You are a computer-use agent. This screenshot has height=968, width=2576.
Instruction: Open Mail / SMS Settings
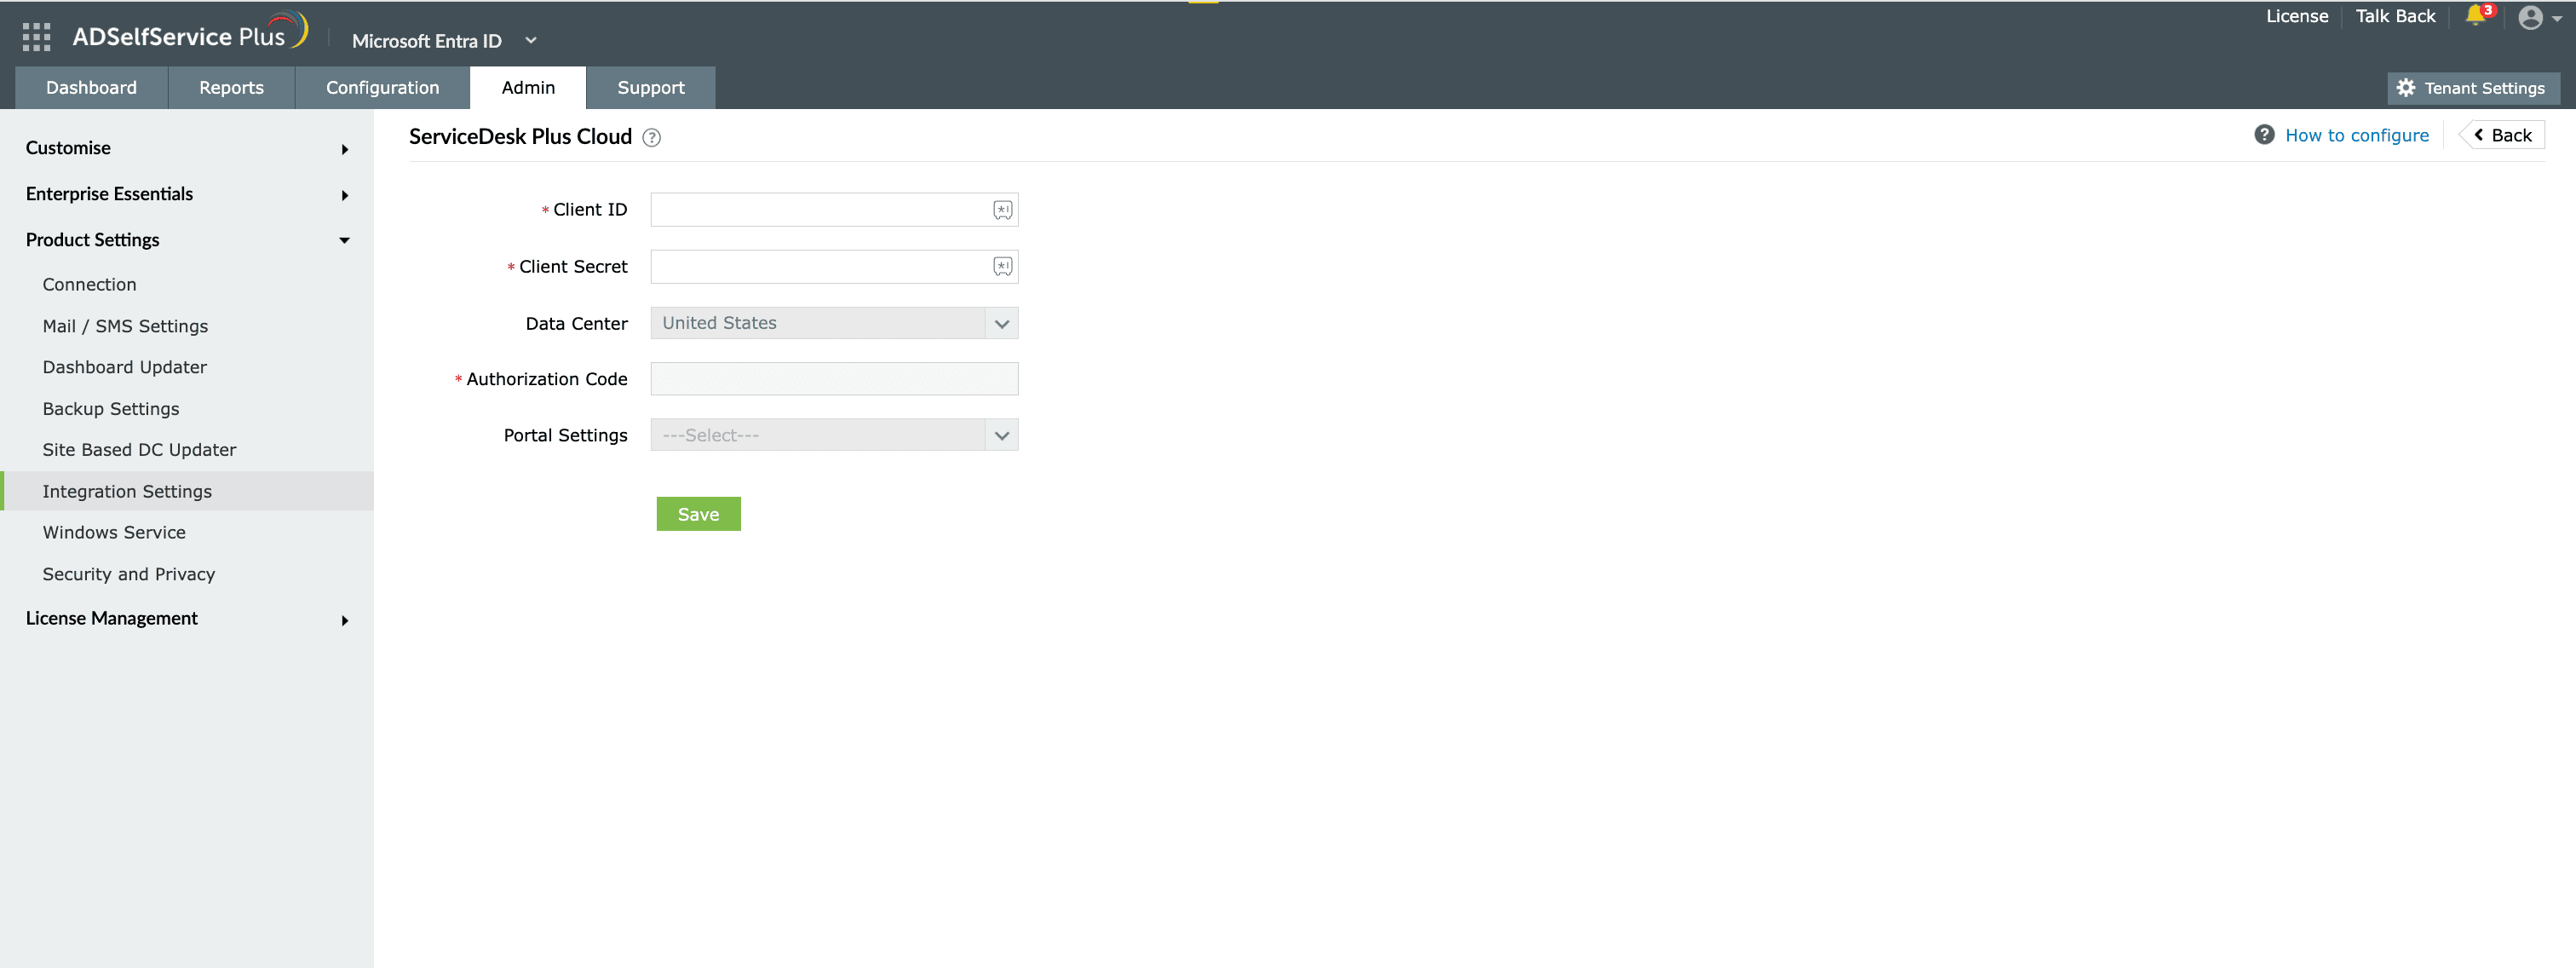pyautogui.click(x=125, y=326)
